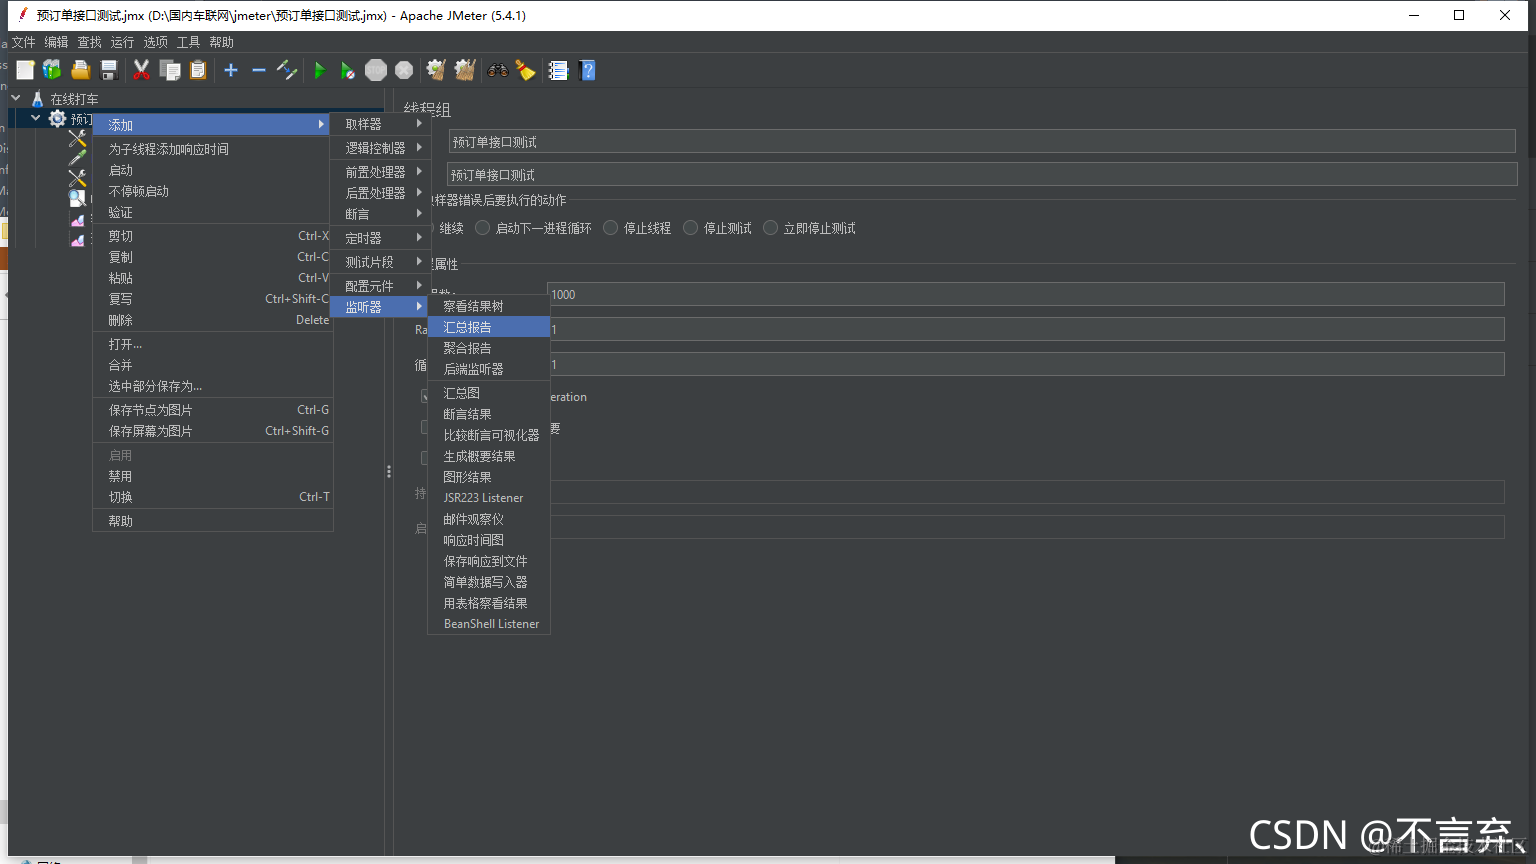
Task: Click the Start no pauses icon
Action: coord(347,70)
